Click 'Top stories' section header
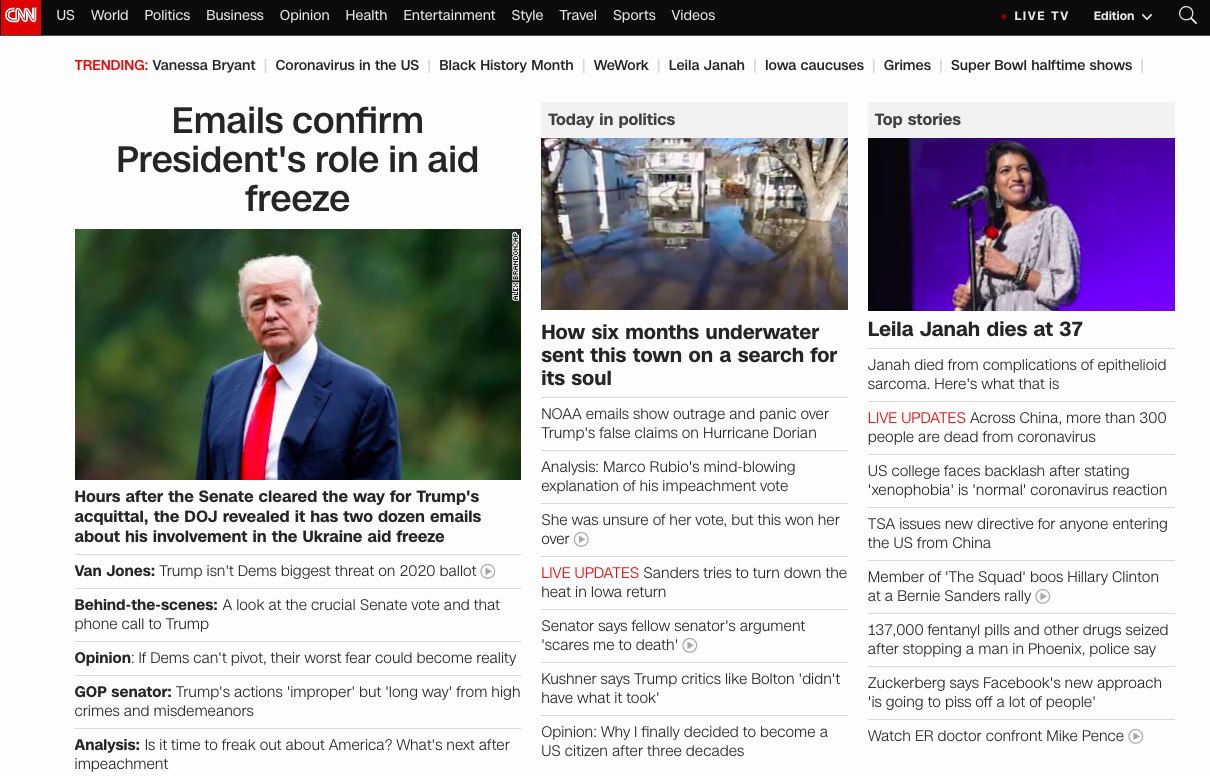The image size is (1210, 776). [917, 119]
